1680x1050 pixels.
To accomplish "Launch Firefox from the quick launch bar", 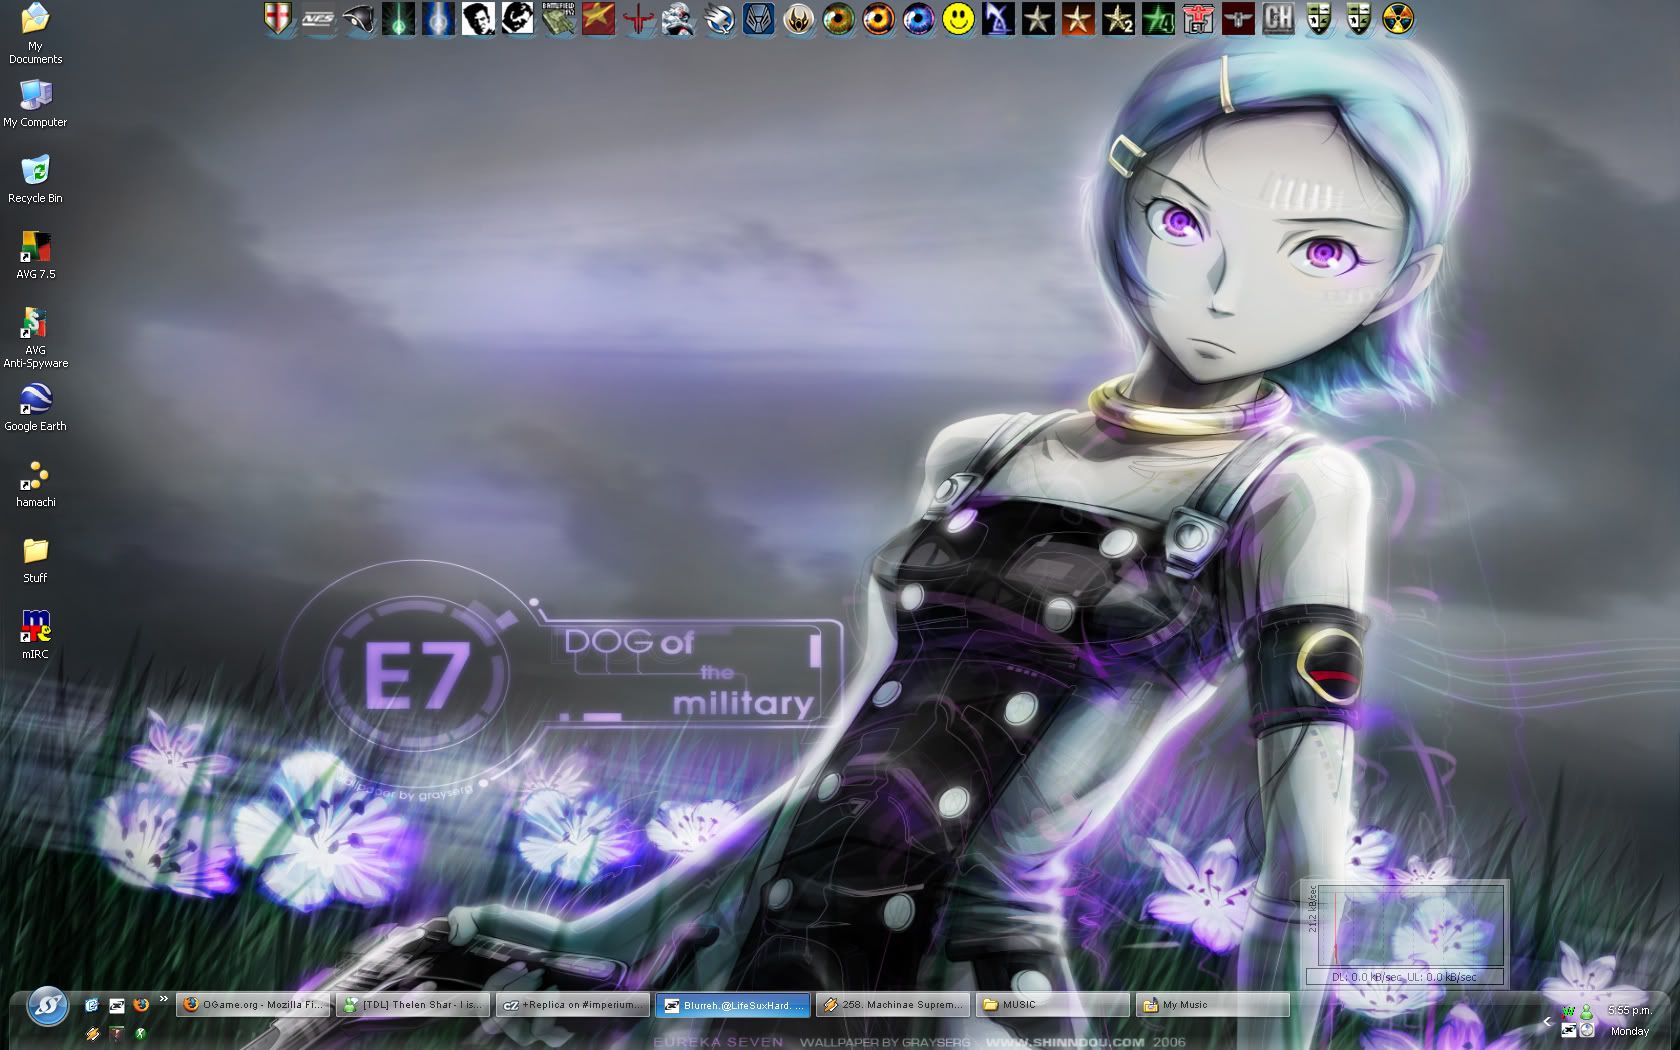I will tap(141, 1005).
